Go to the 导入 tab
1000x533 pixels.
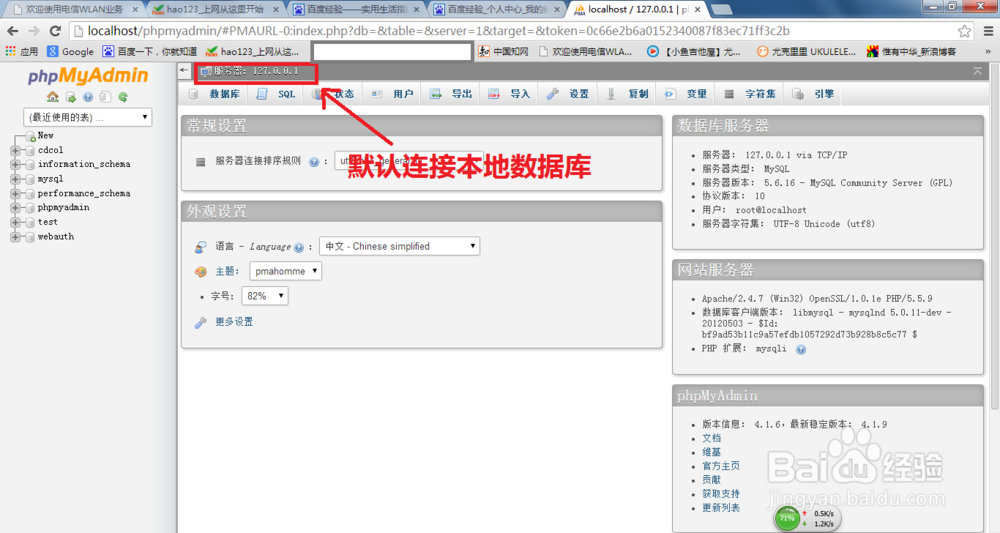pyautogui.click(x=509, y=94)
